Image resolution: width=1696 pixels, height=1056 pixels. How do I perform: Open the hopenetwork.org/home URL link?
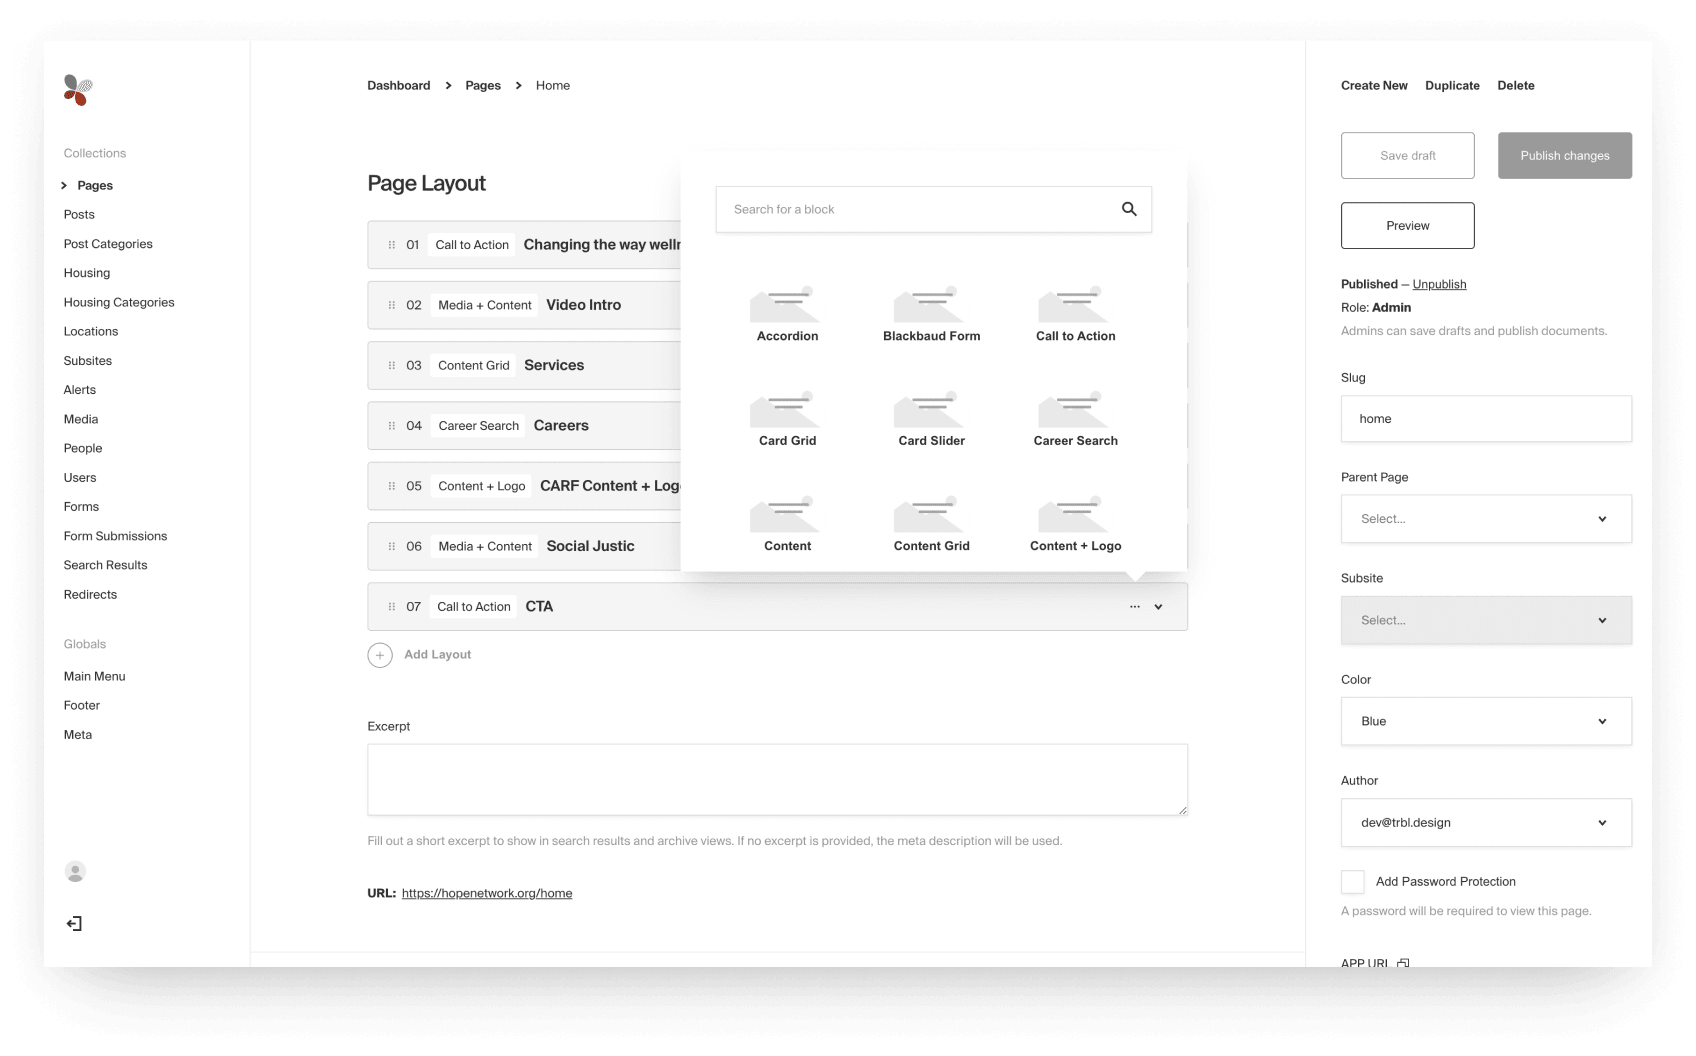click(487, 893)
